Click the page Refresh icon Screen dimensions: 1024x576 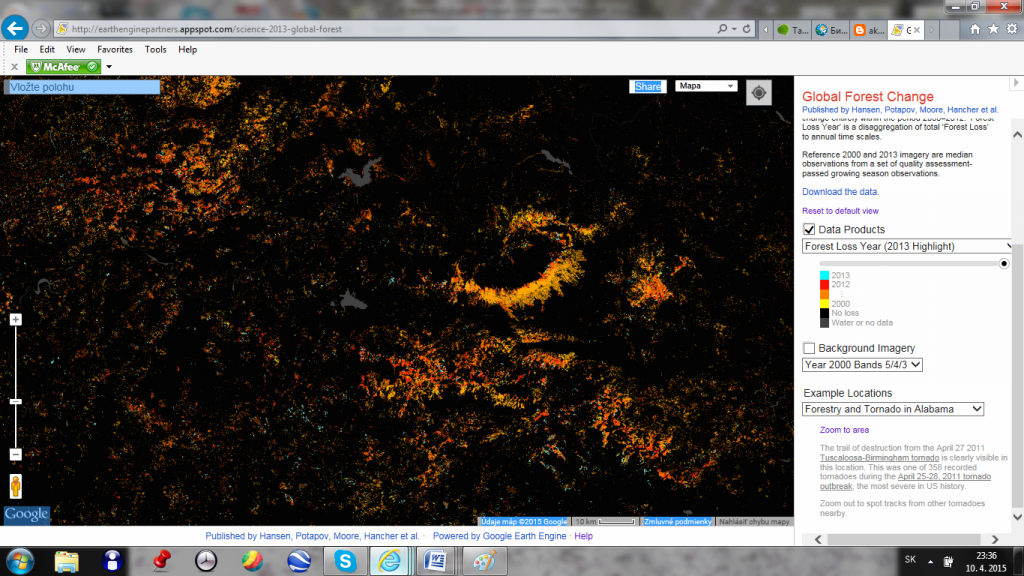click(x=746, y=29)
